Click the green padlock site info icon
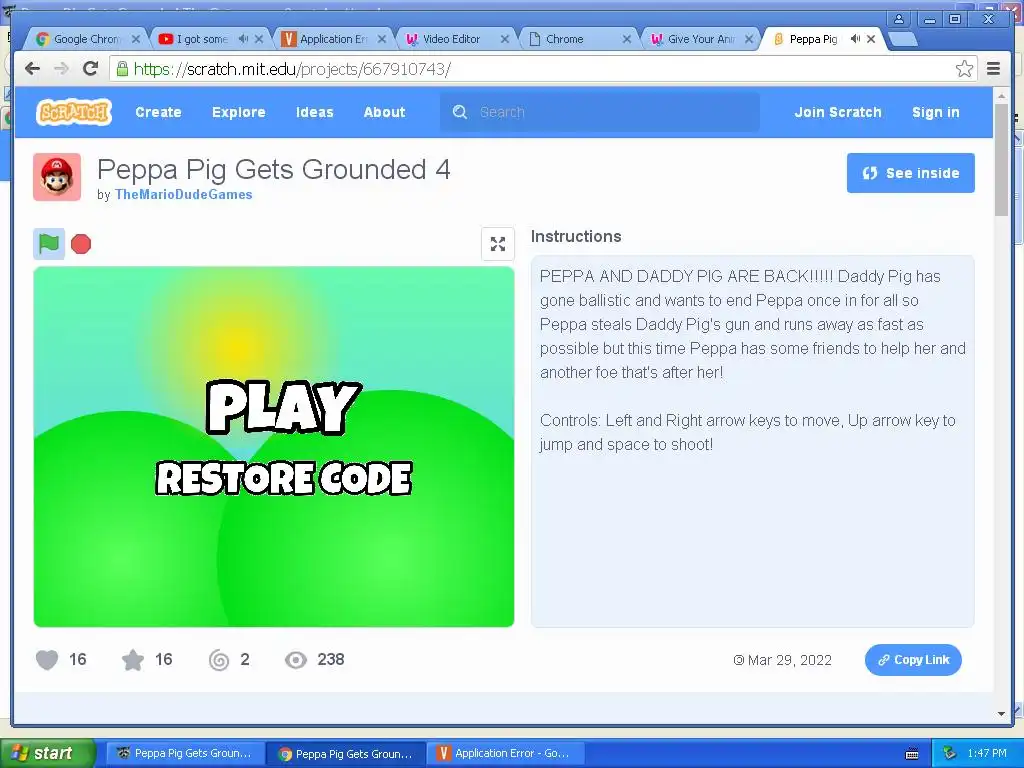1024x768 pixels. [x=122, y=69]
